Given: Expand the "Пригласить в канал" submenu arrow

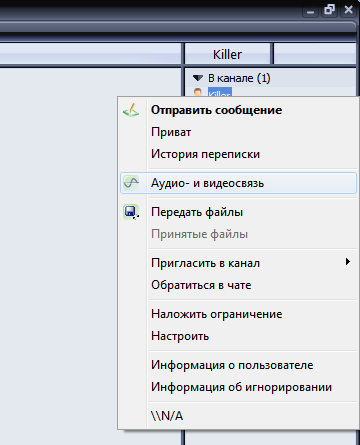Looking at the screenshot, I should click(x=348, y=262).
